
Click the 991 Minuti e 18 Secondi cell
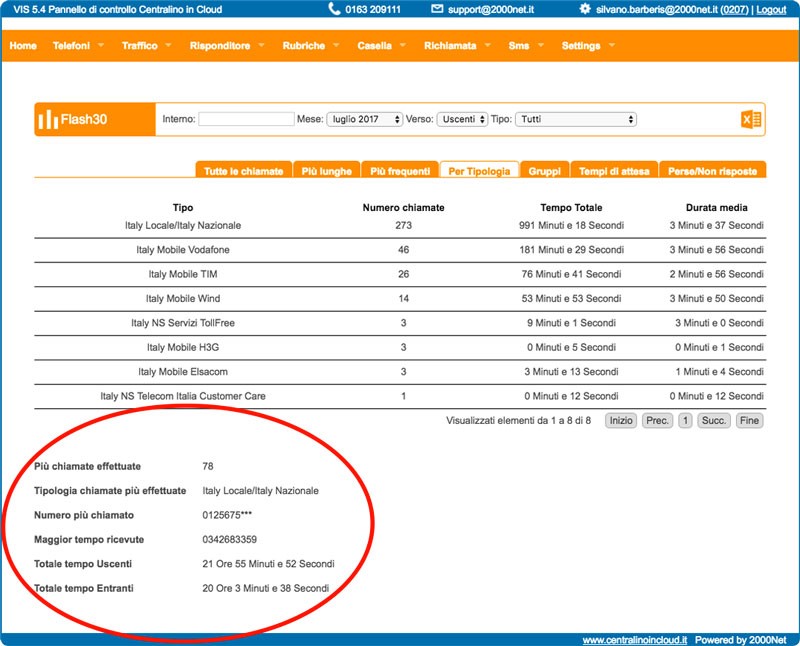pyautogui.click(x=571, y=226)
